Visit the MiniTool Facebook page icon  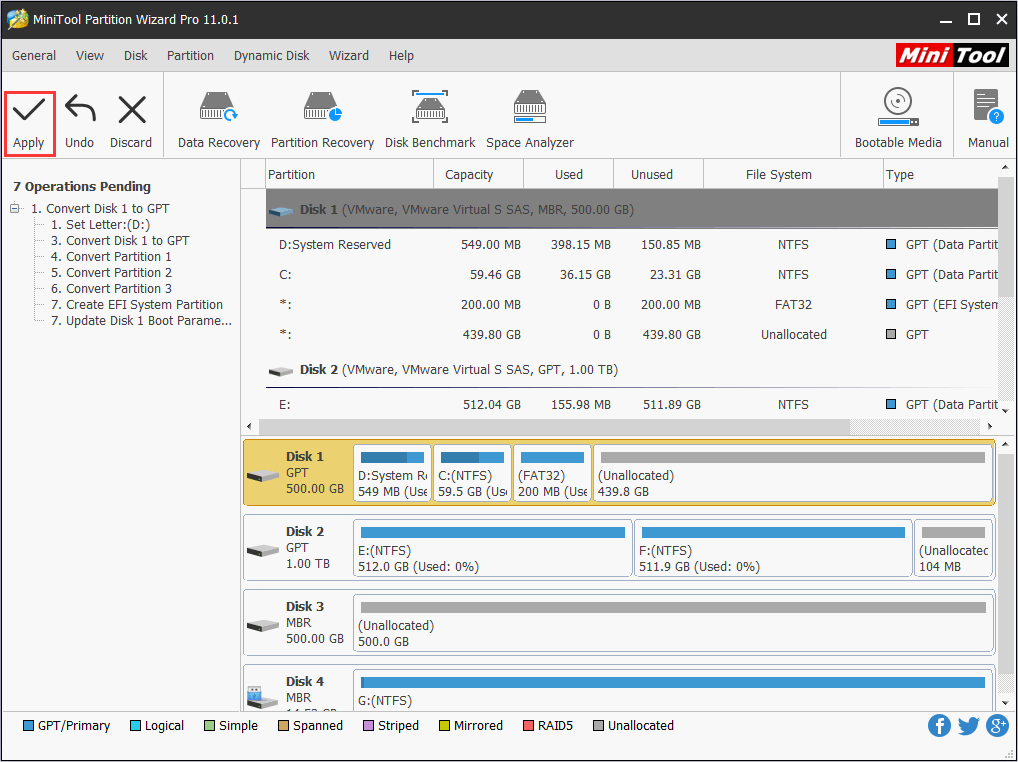click(939, 726)
